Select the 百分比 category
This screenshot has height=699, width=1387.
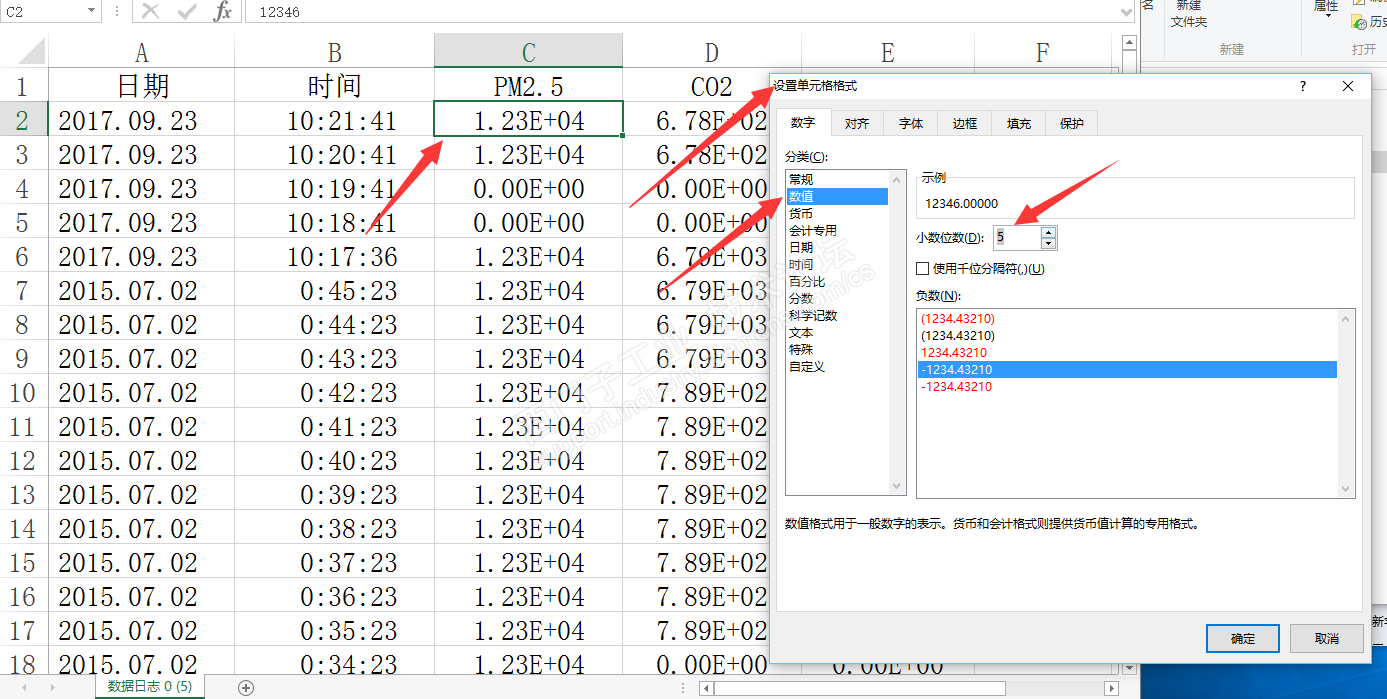[x=837, y=281]
